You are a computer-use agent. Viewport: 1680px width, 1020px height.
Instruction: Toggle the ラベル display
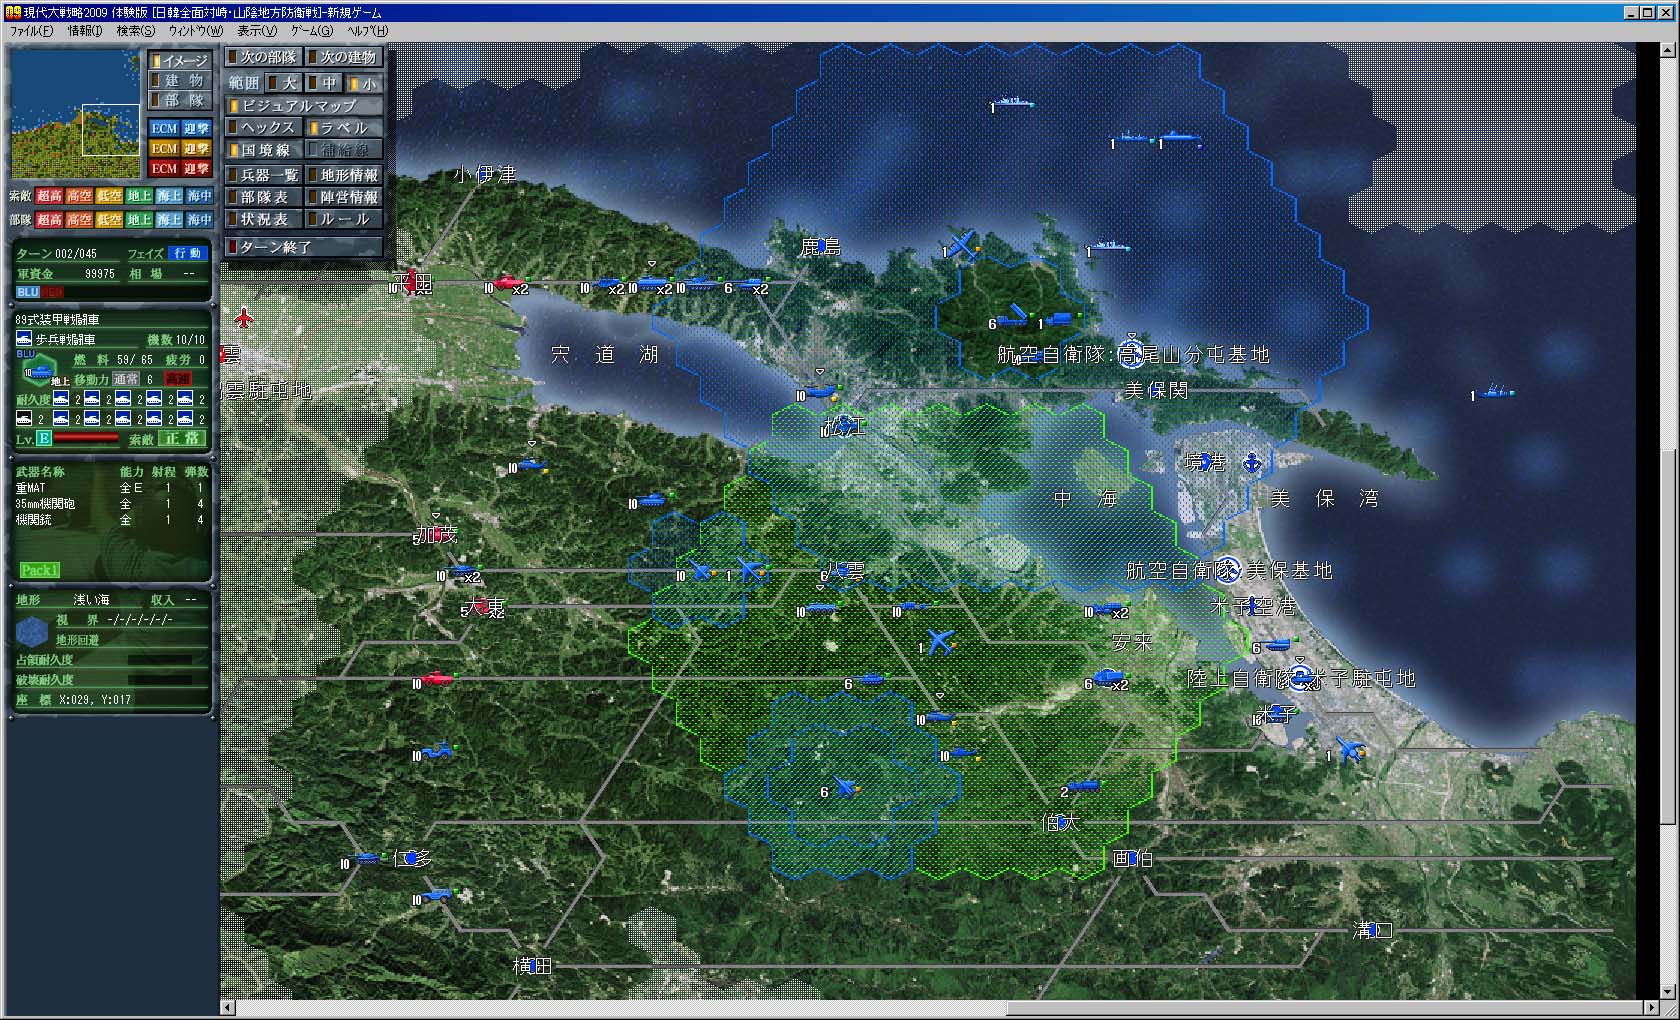coord(344,127)
